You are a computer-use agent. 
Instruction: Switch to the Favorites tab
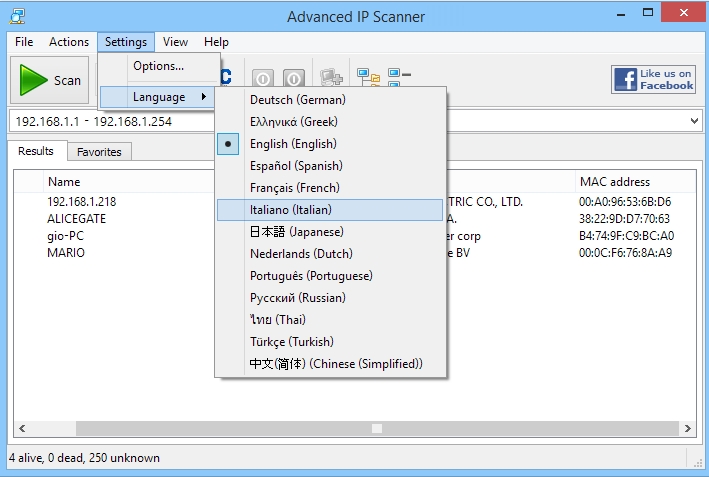tap(99, 152)
